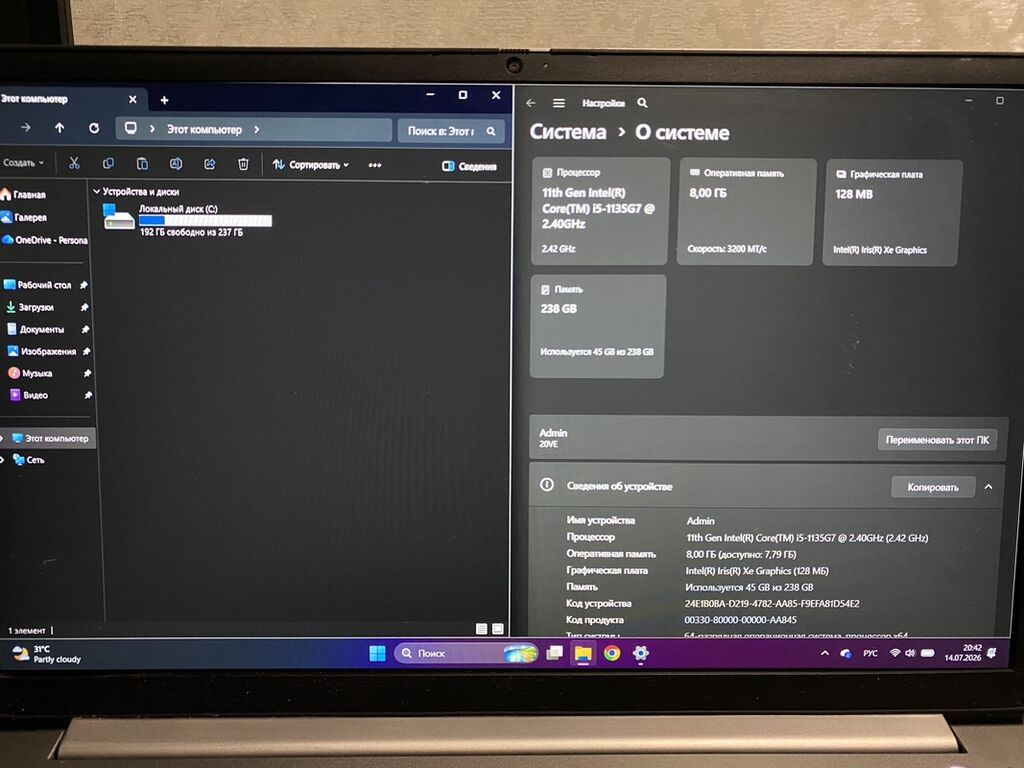Click the Copy icon in Explorer toolbar
The width and height of the screenshot is (1024, 768).
pyautogui.click(x=108, y=163)
